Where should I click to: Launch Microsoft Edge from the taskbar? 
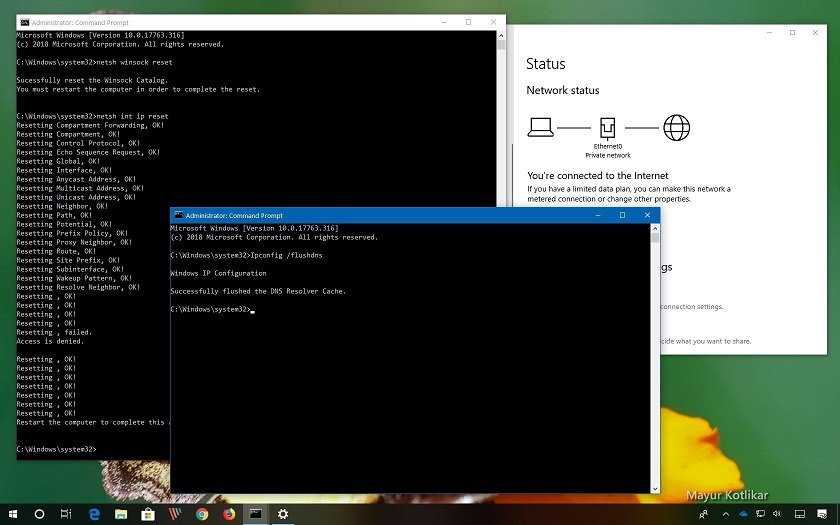coord(94,514)
